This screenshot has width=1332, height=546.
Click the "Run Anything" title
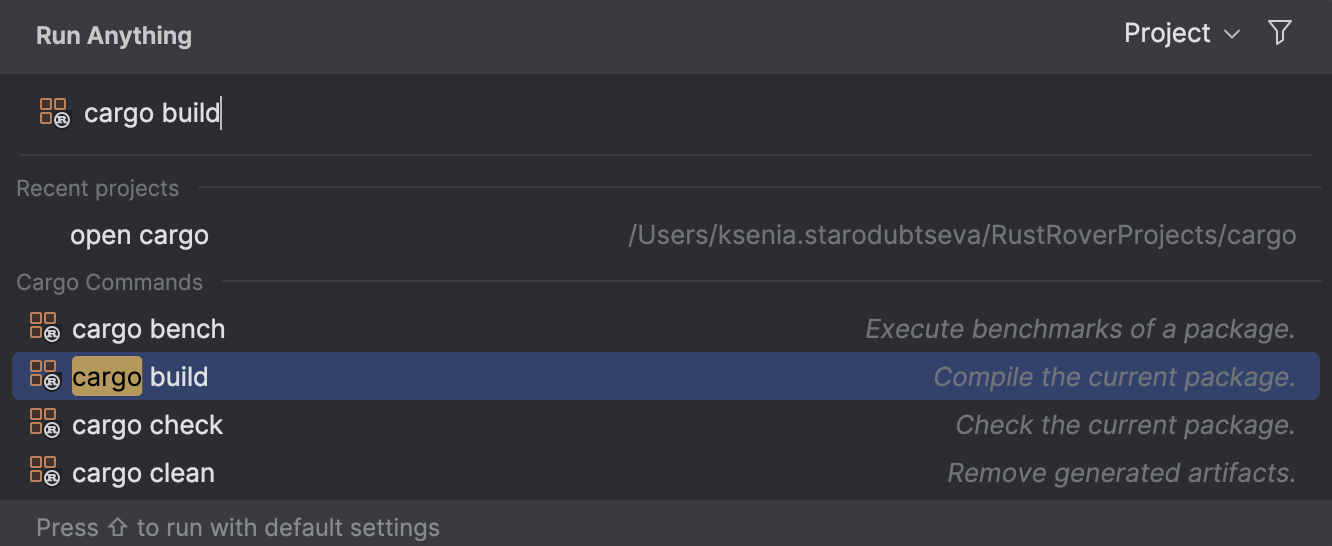113,36
